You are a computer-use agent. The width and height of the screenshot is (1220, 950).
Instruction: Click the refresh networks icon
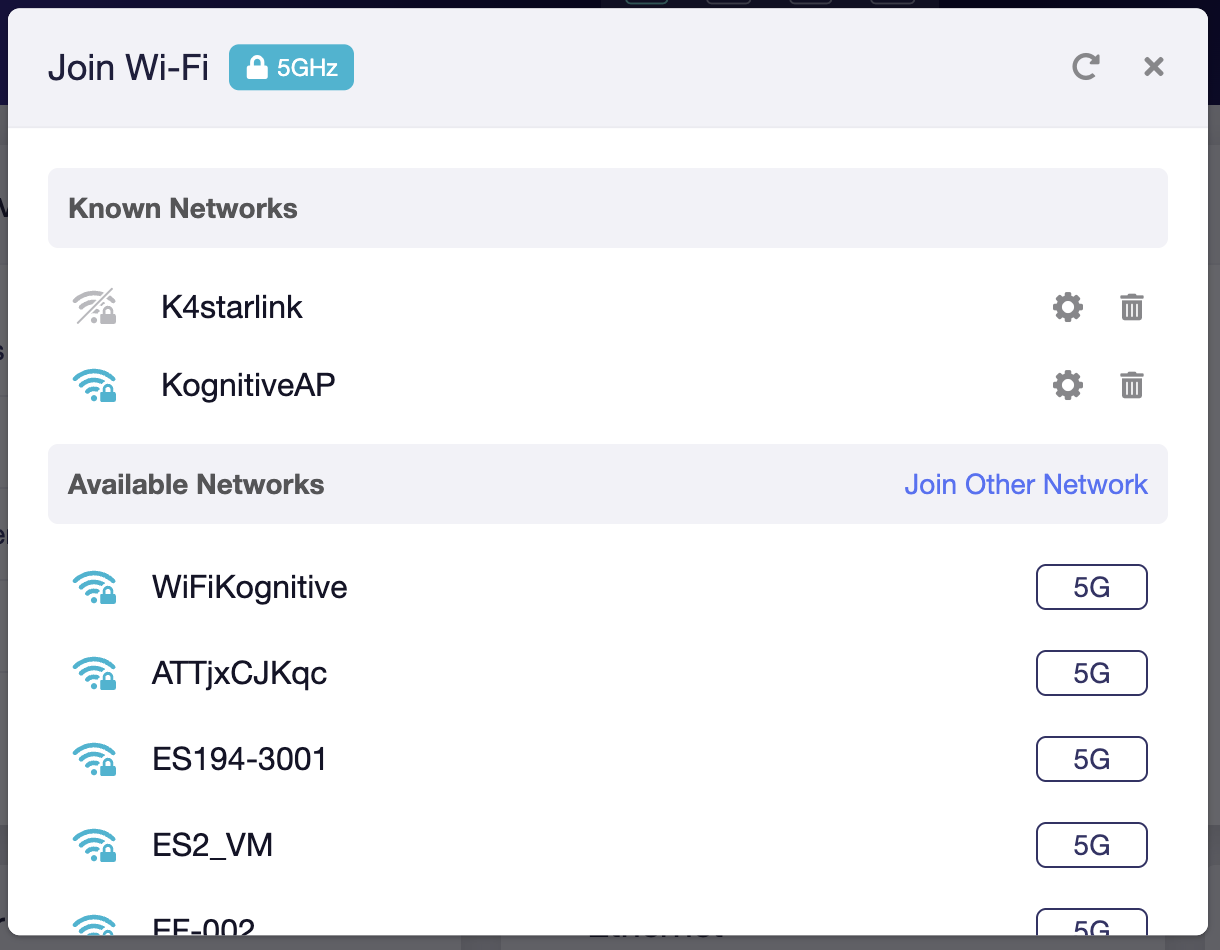1085,67
